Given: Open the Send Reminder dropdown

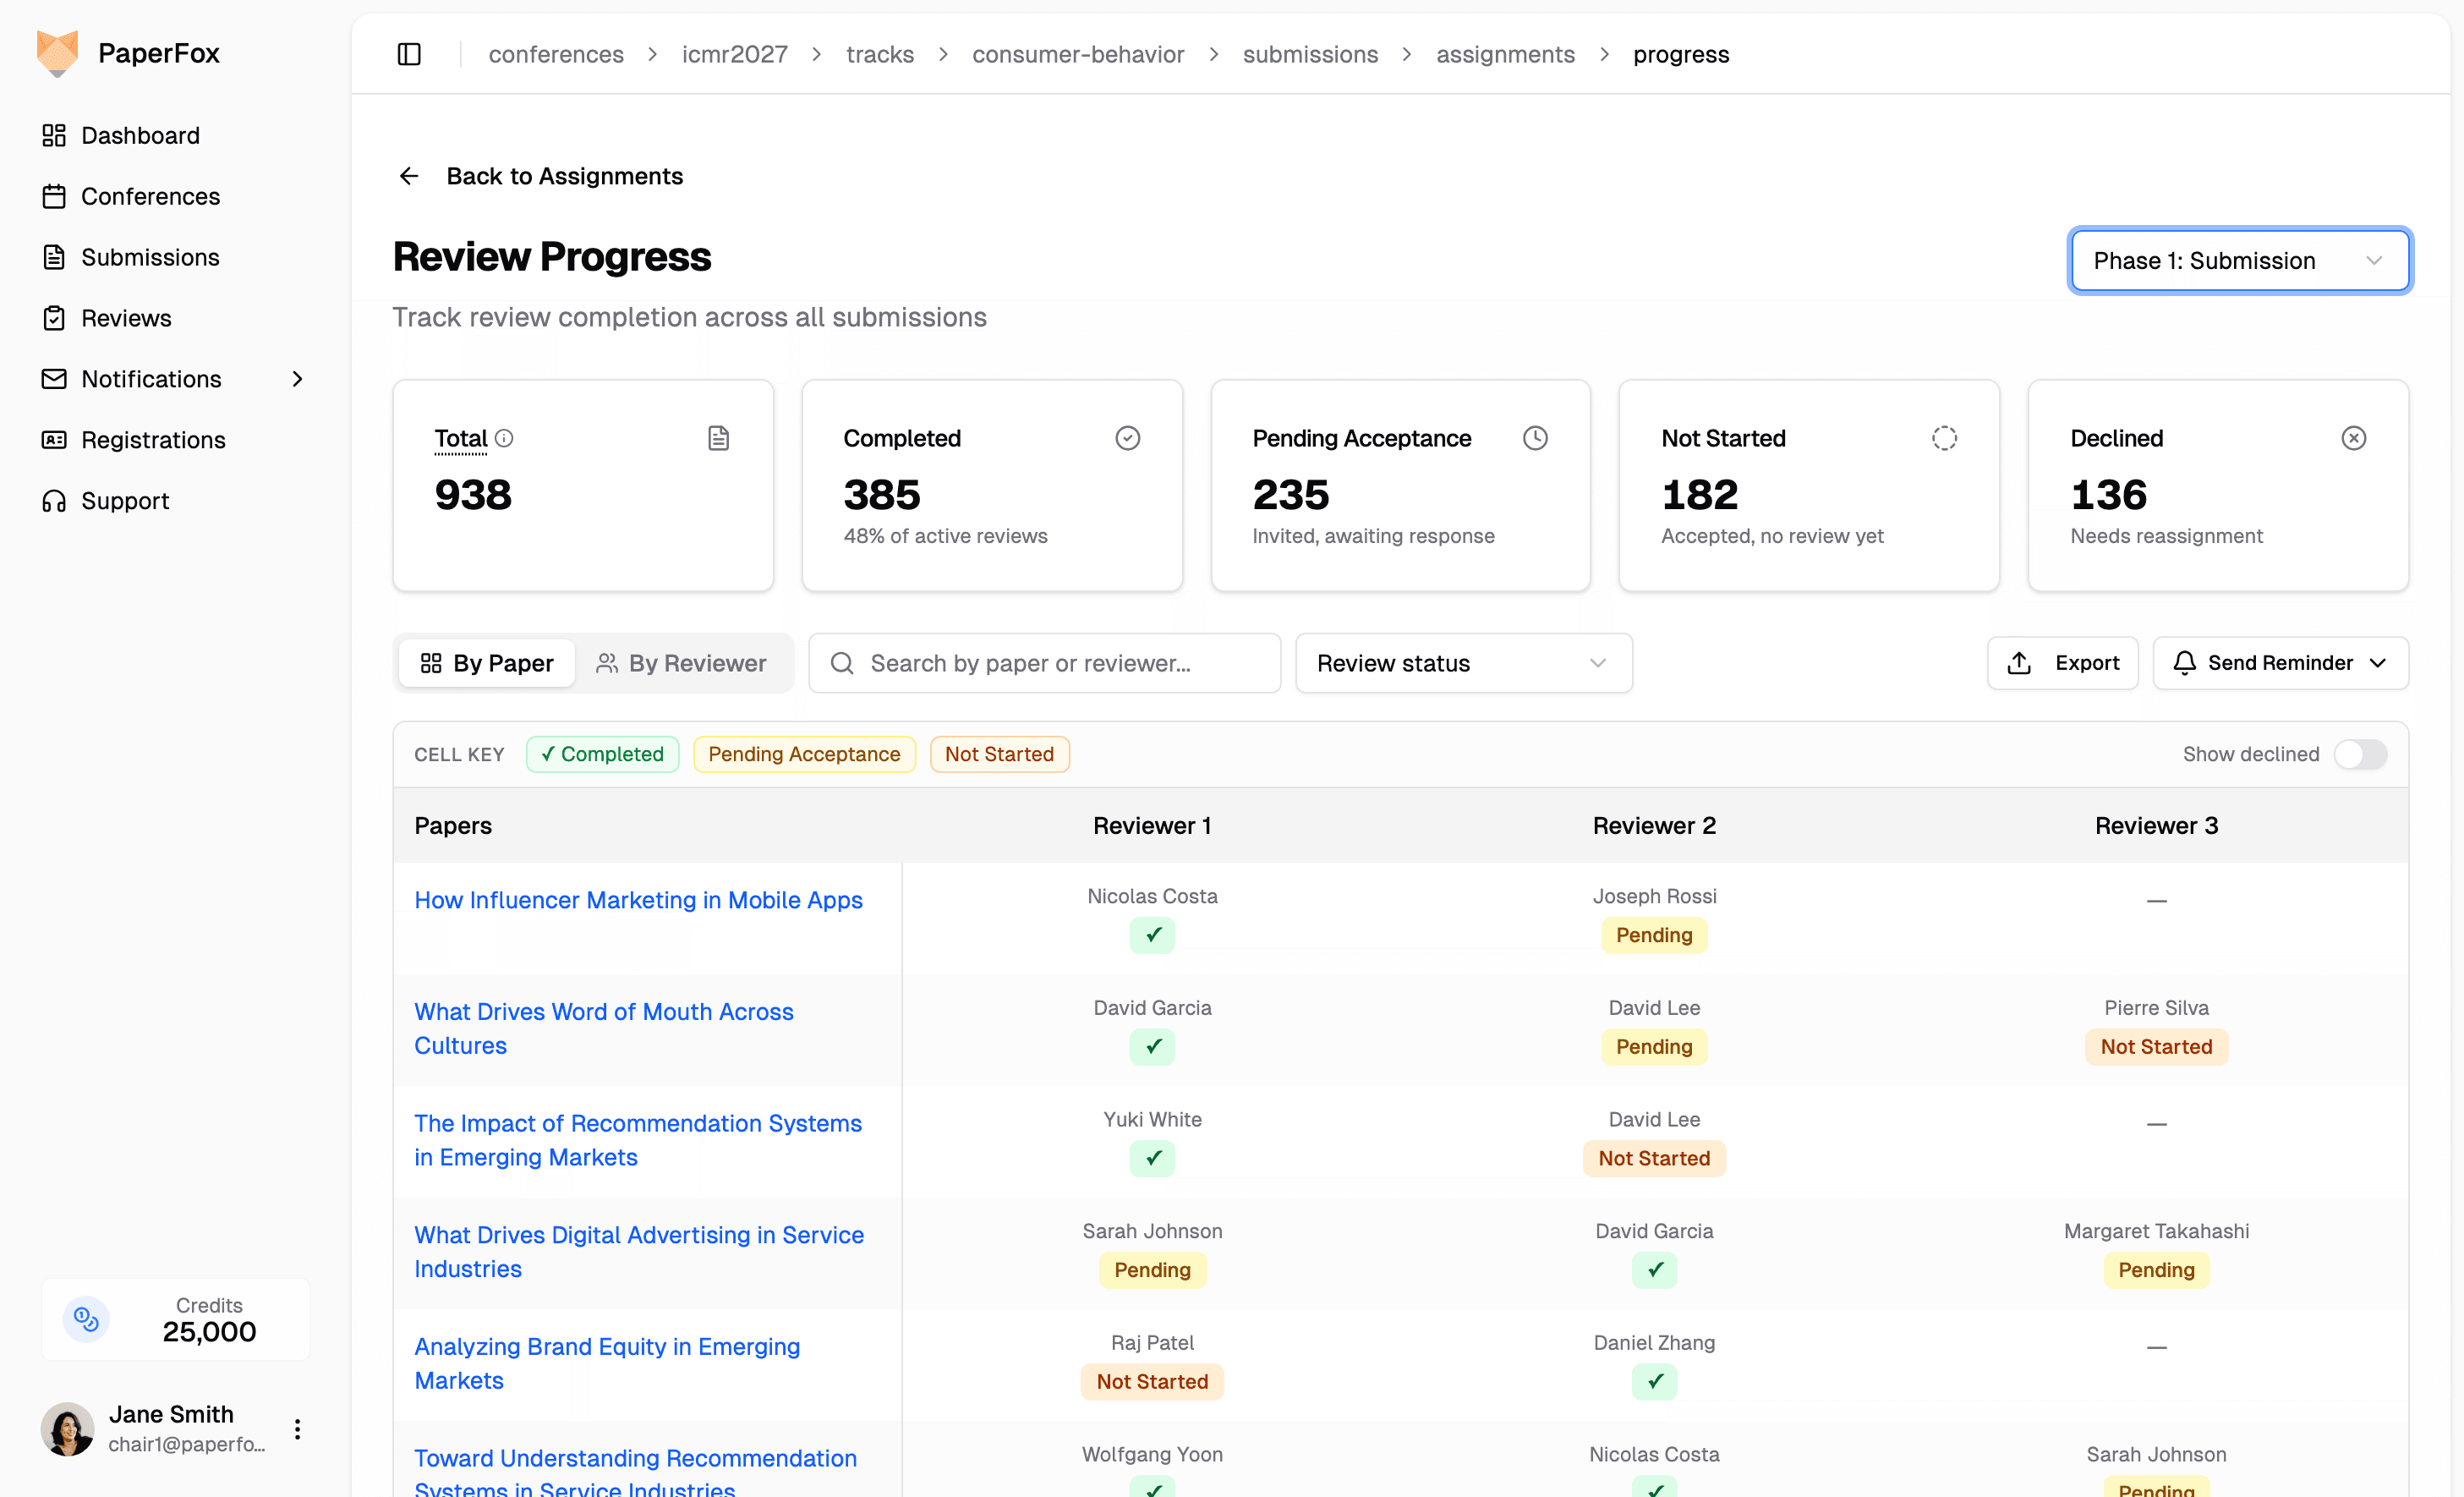Looking at the screenshot, I should tap(2281, 663).
